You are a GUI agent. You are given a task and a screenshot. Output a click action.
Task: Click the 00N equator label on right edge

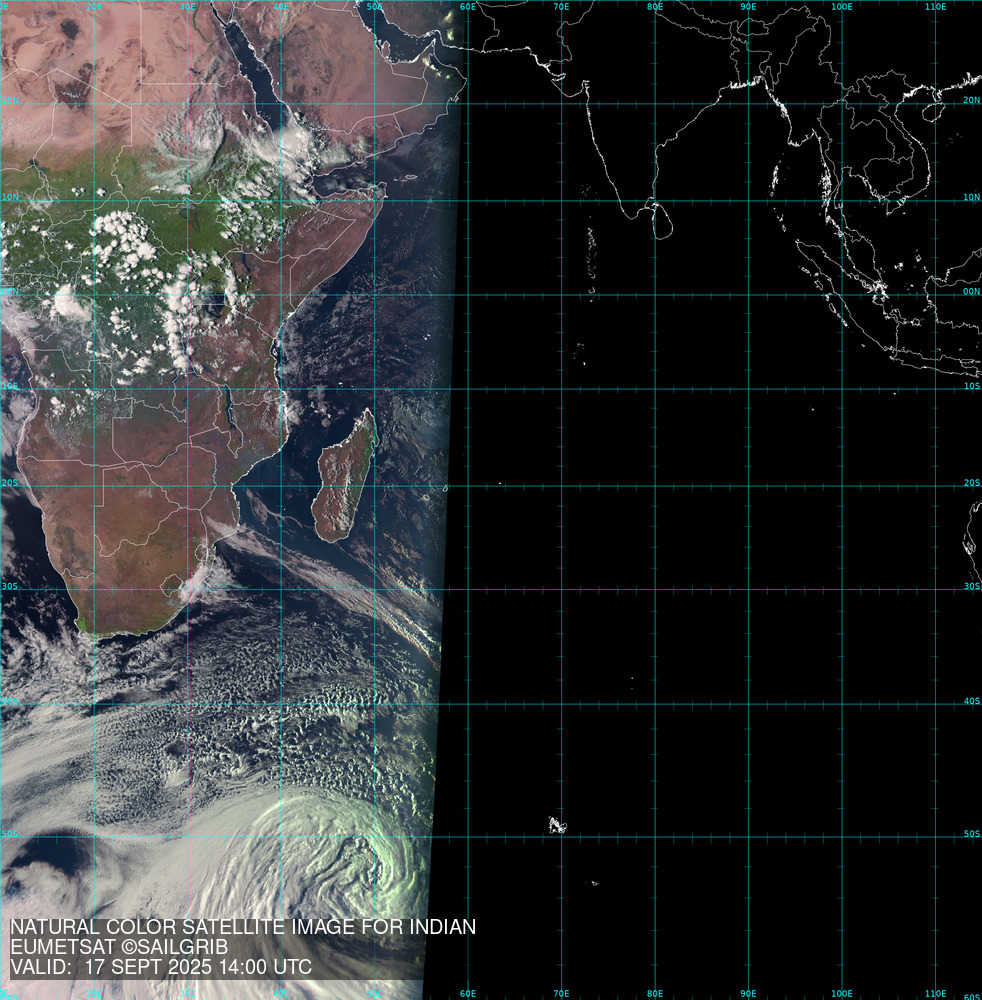pyautogui.click(x=971, y=293)
